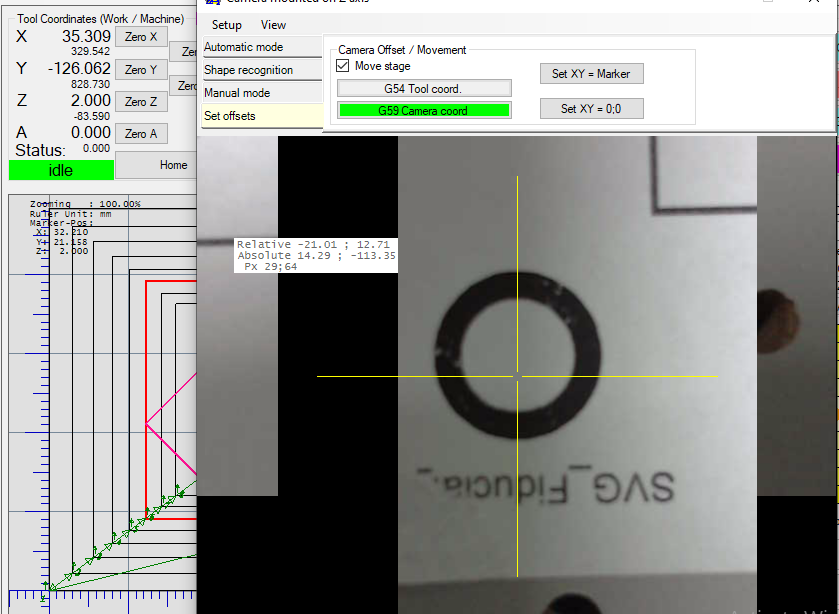Viewport: 839px width, 614px height.
Task: Zero the A axis coordinate
Action: 141,134
